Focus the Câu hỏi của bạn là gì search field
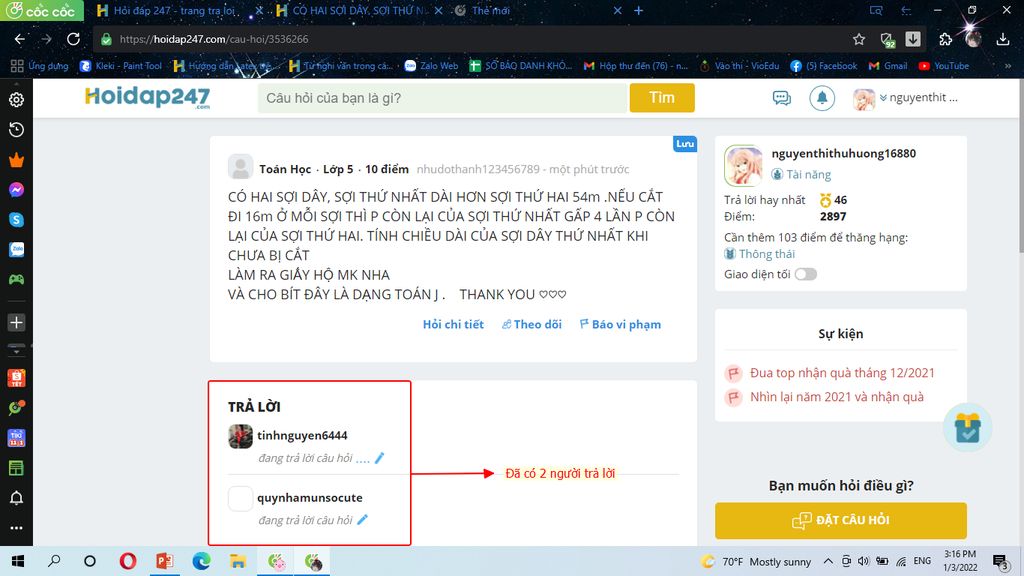 [x=443, y=98]
